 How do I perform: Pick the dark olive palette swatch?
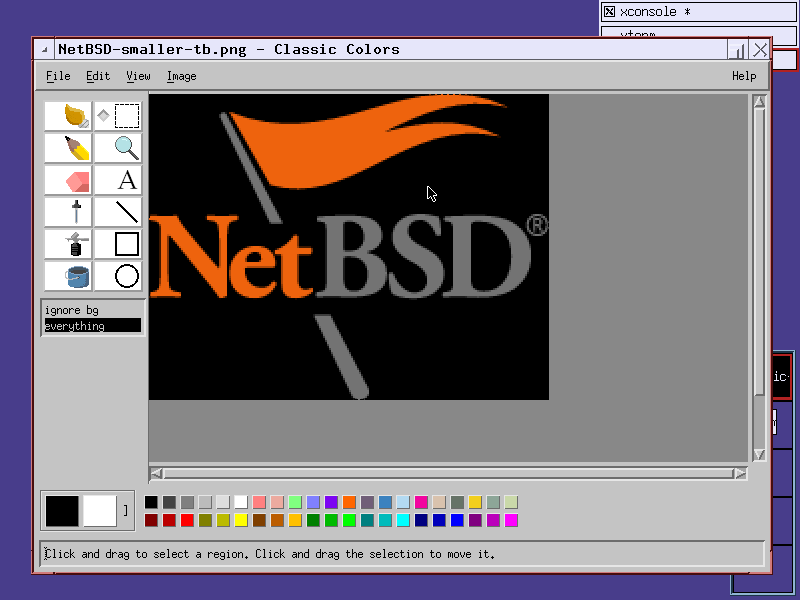click(x=205, y=520)
